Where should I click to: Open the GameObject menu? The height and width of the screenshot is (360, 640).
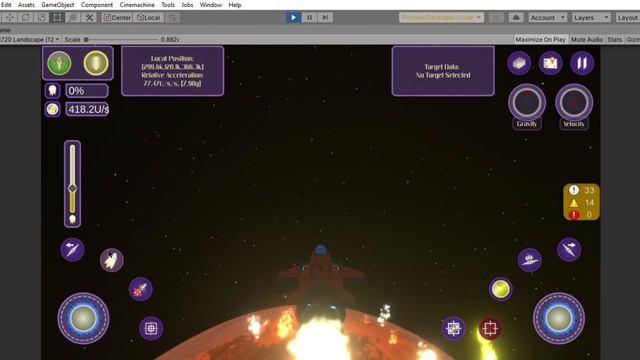(x=58, y=5)
